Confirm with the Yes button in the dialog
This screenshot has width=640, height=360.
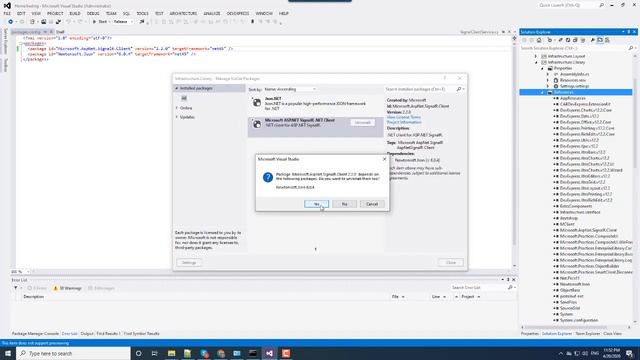pyautogui.click(x=316, y=204)
